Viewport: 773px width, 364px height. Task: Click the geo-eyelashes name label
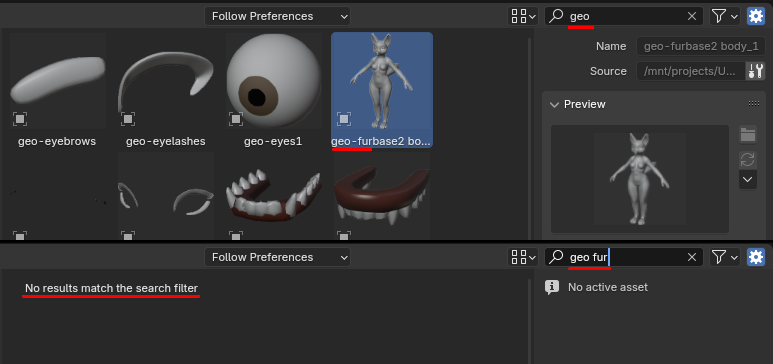pyautogui.click(x=166, y=142)
